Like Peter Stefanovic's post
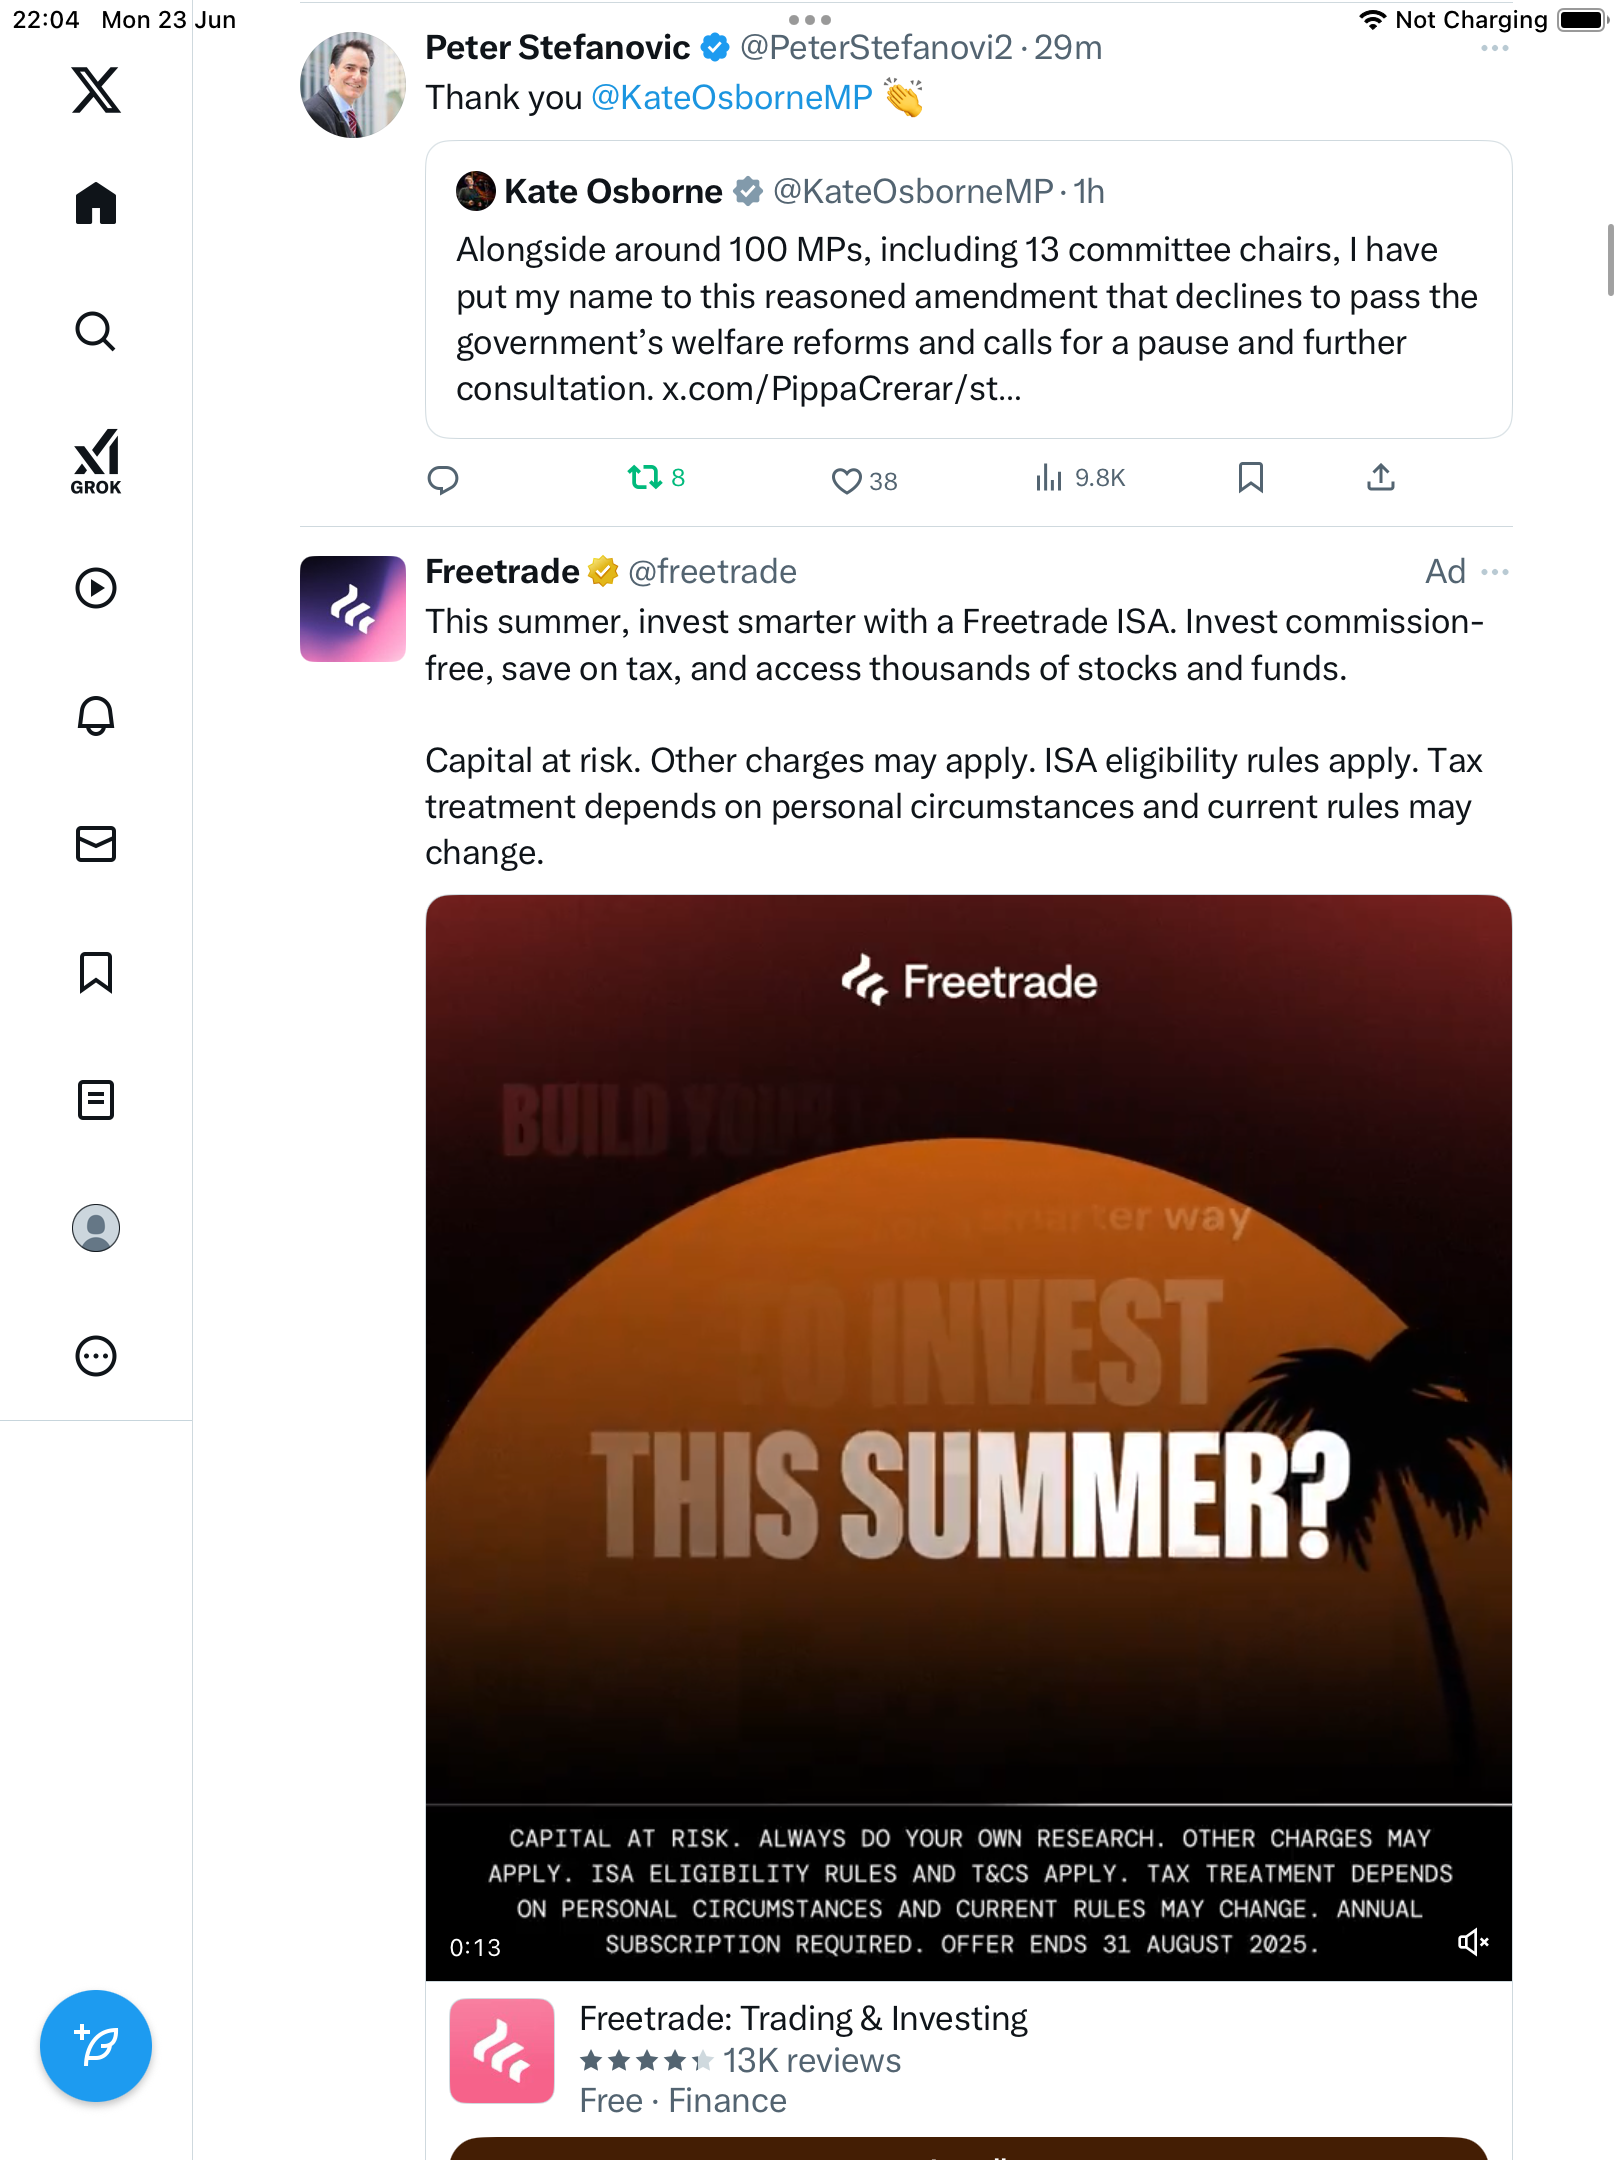 [x=864, y=481]
